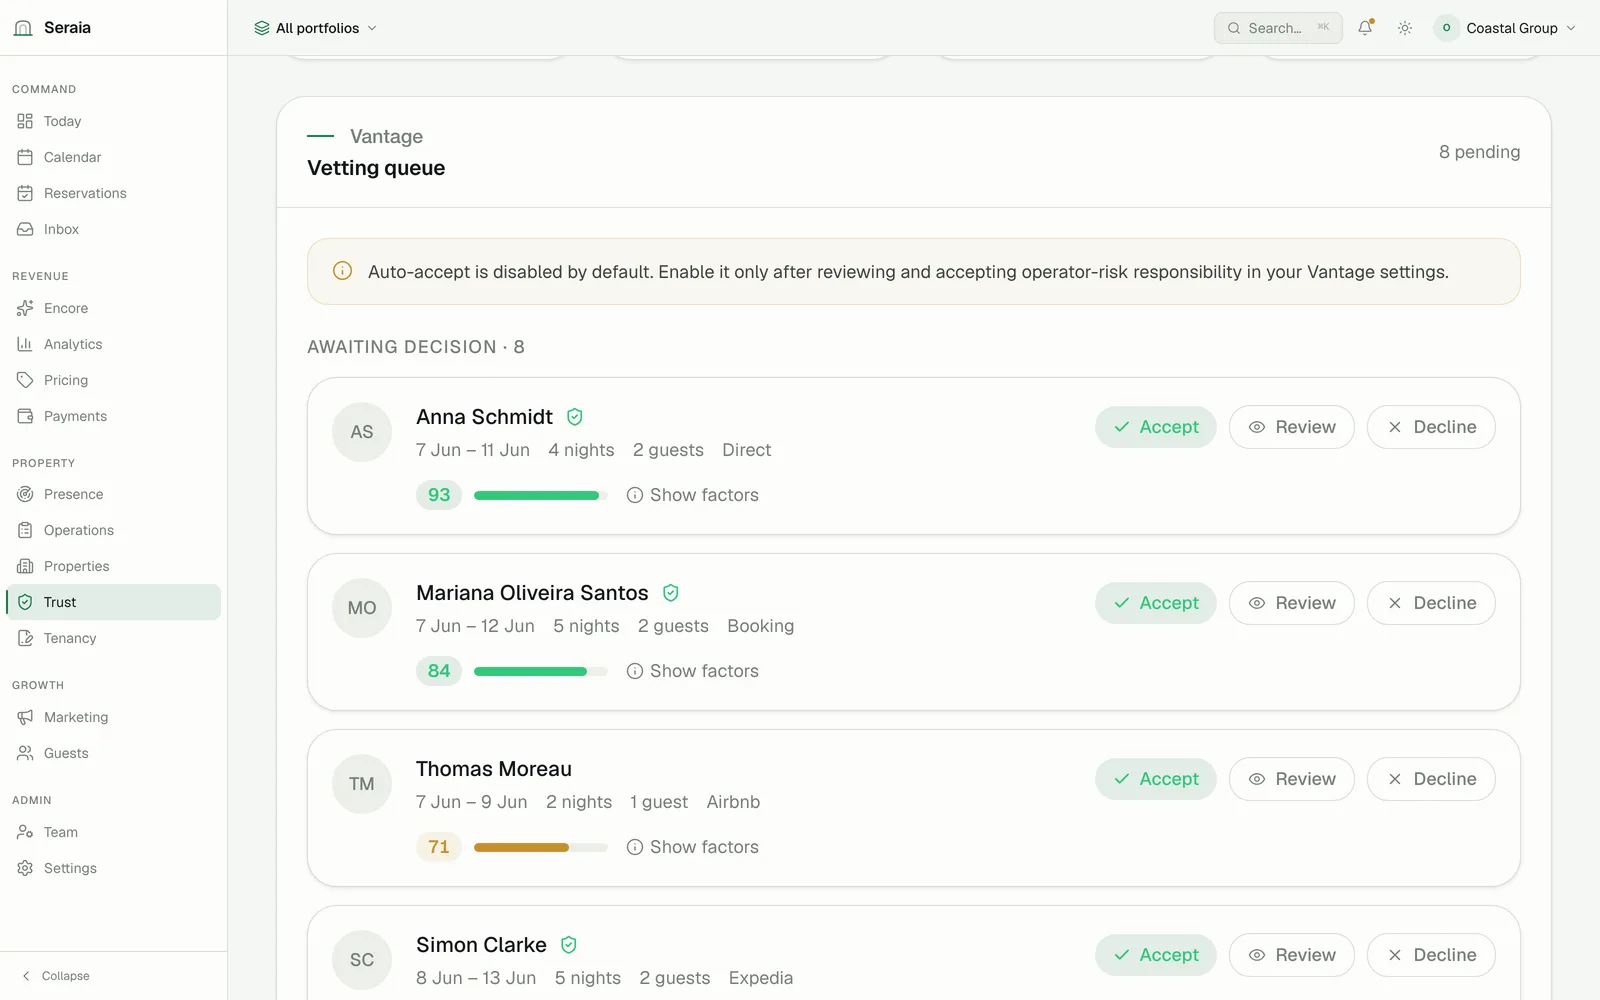Click the Properties building icon
Screen dimensions: 1600x1000
pos(25,566)
